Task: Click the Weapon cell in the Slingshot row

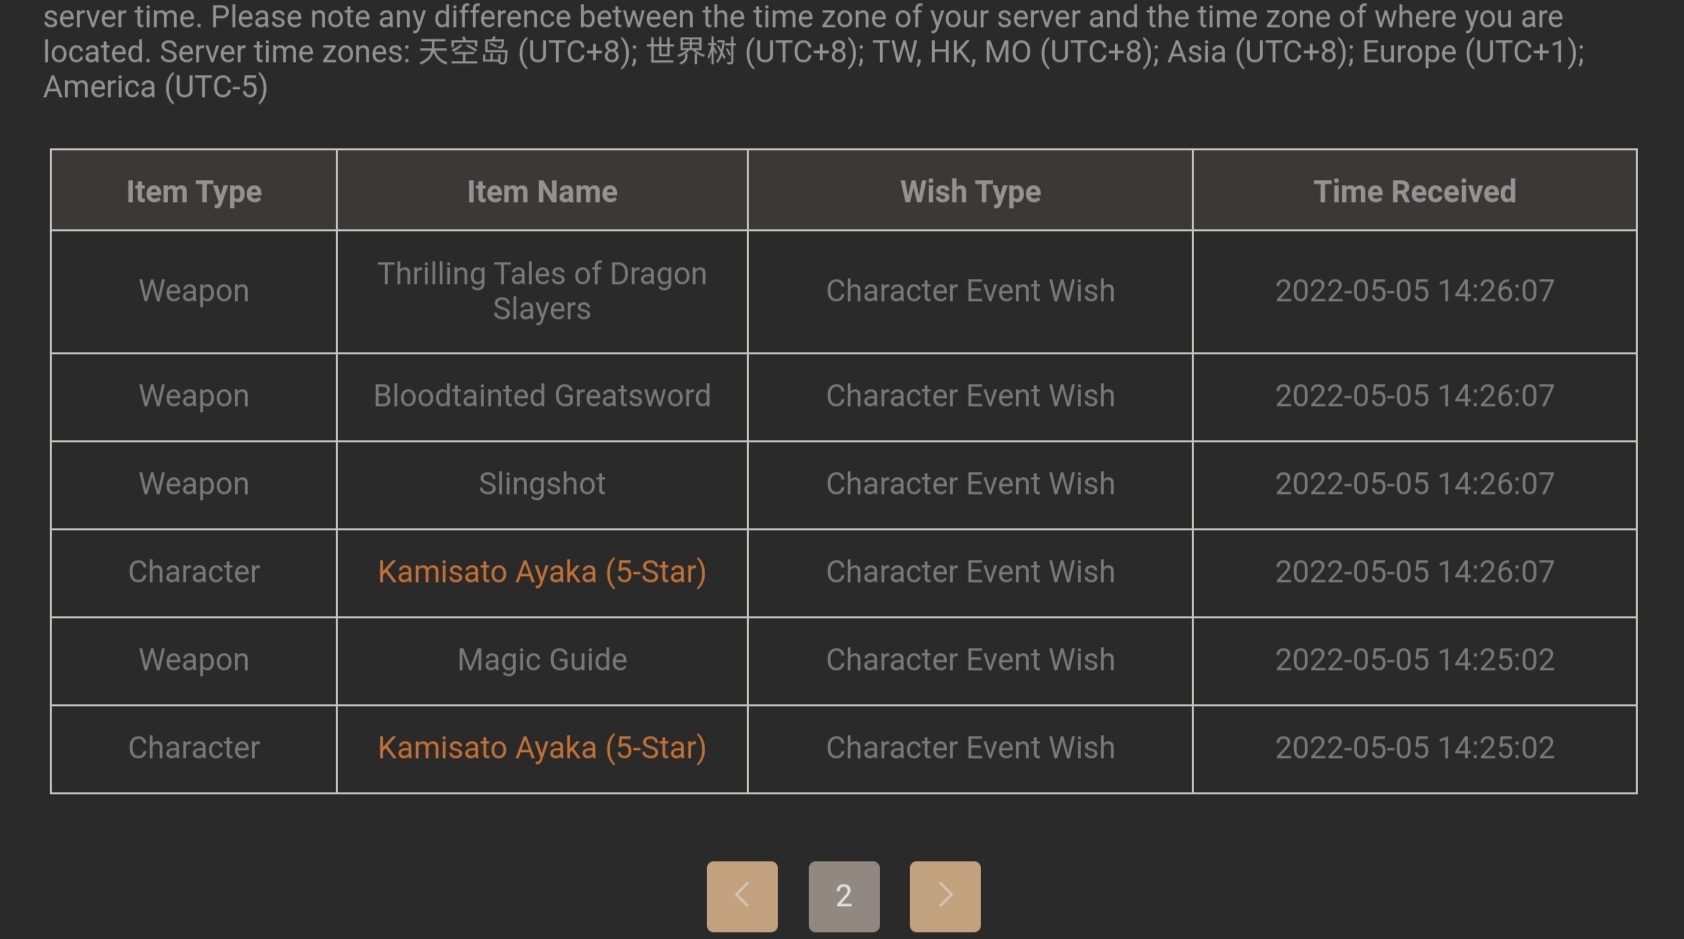Action: [193, 484]
